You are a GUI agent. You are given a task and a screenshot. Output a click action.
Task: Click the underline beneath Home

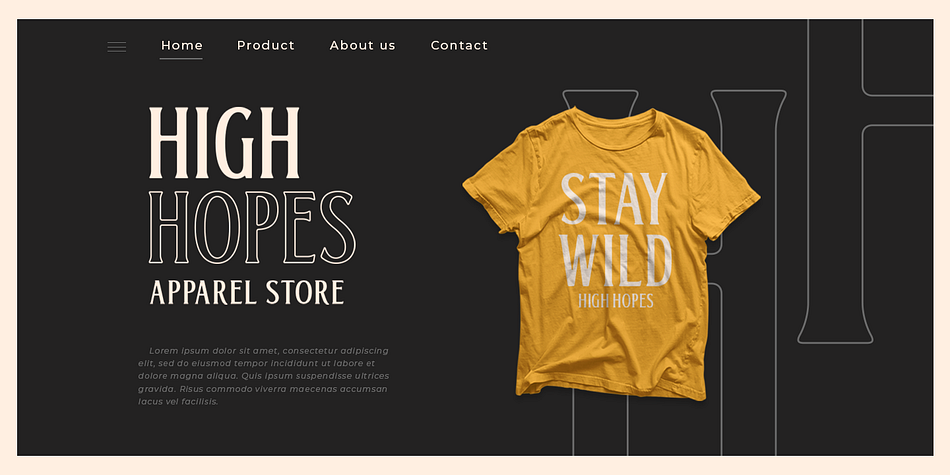[181, 59]
